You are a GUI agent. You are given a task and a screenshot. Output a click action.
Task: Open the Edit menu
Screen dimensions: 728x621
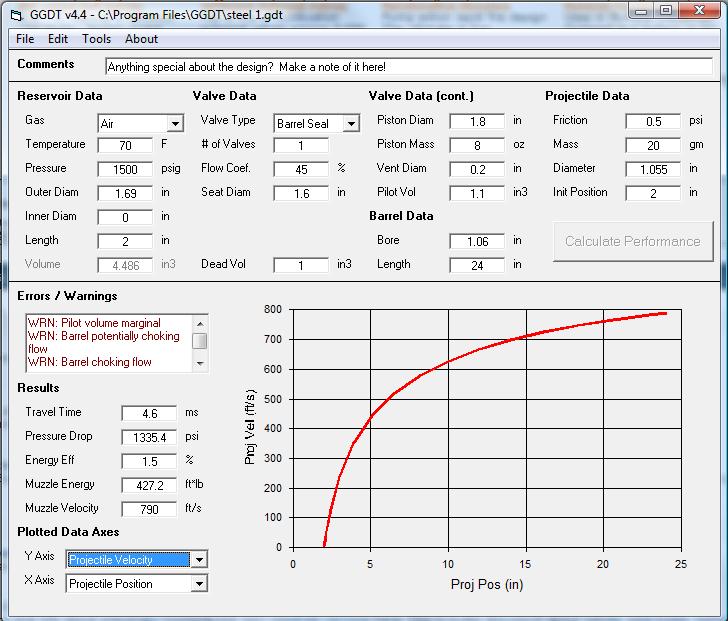coord(58,39)
